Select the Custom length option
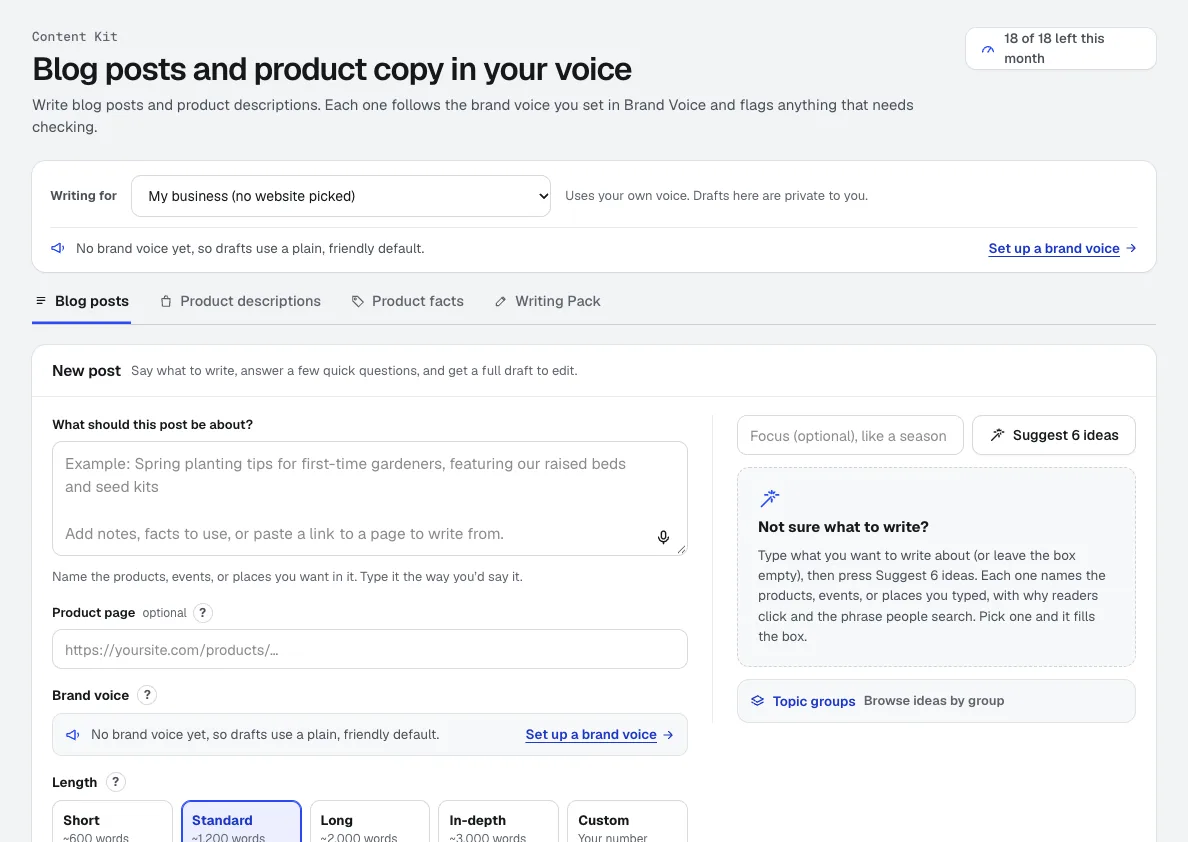This screenshot has width=1188, height=842. (627, 822)
